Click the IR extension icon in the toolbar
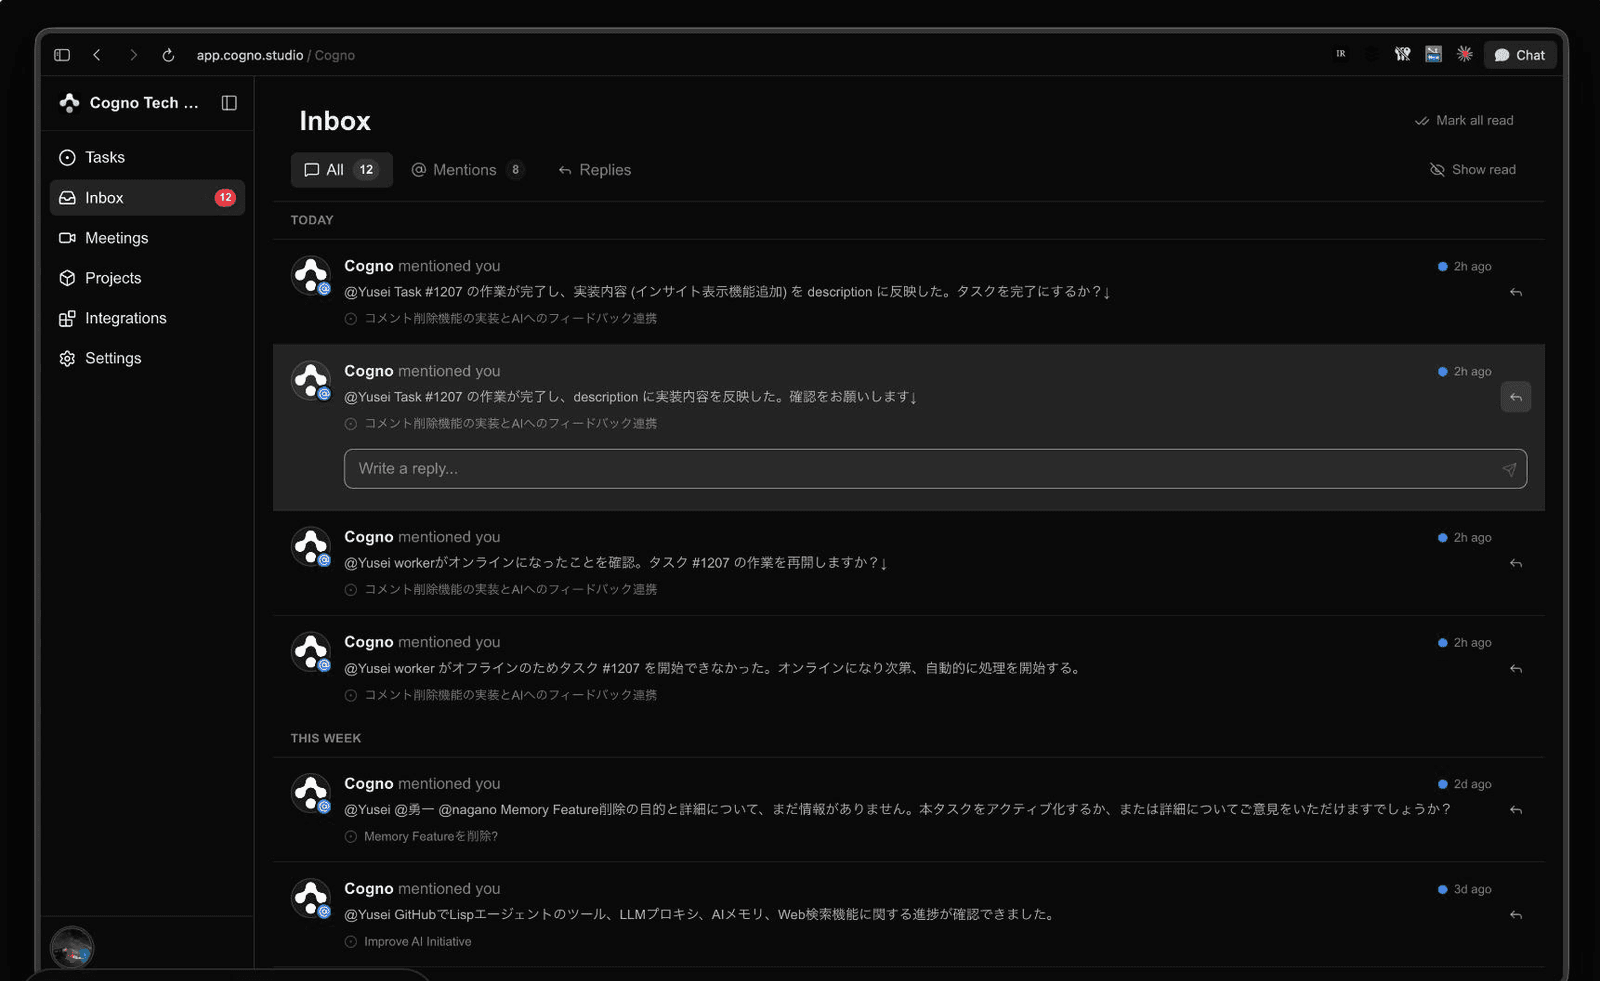The width and height of the screenshot is (1600, 981). tap(1340, 54)
